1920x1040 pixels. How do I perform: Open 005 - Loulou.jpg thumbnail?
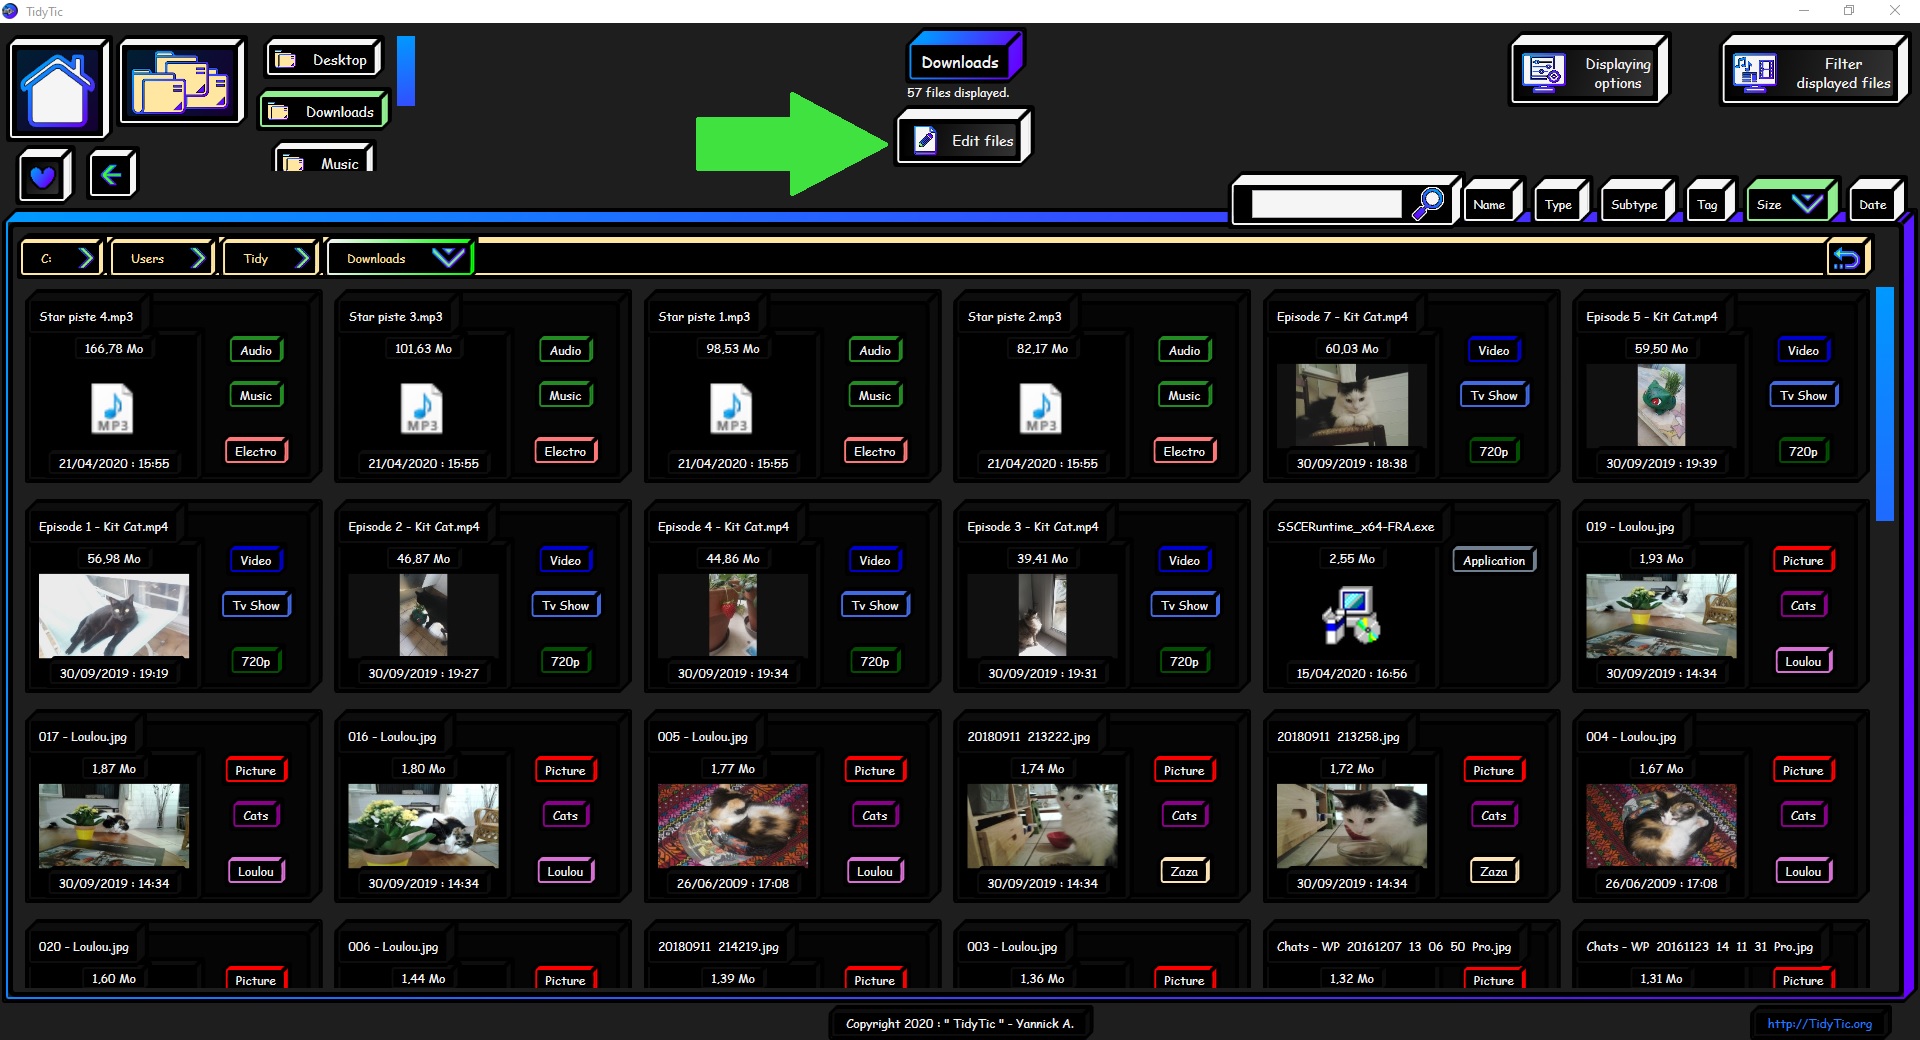coord(732,825)
